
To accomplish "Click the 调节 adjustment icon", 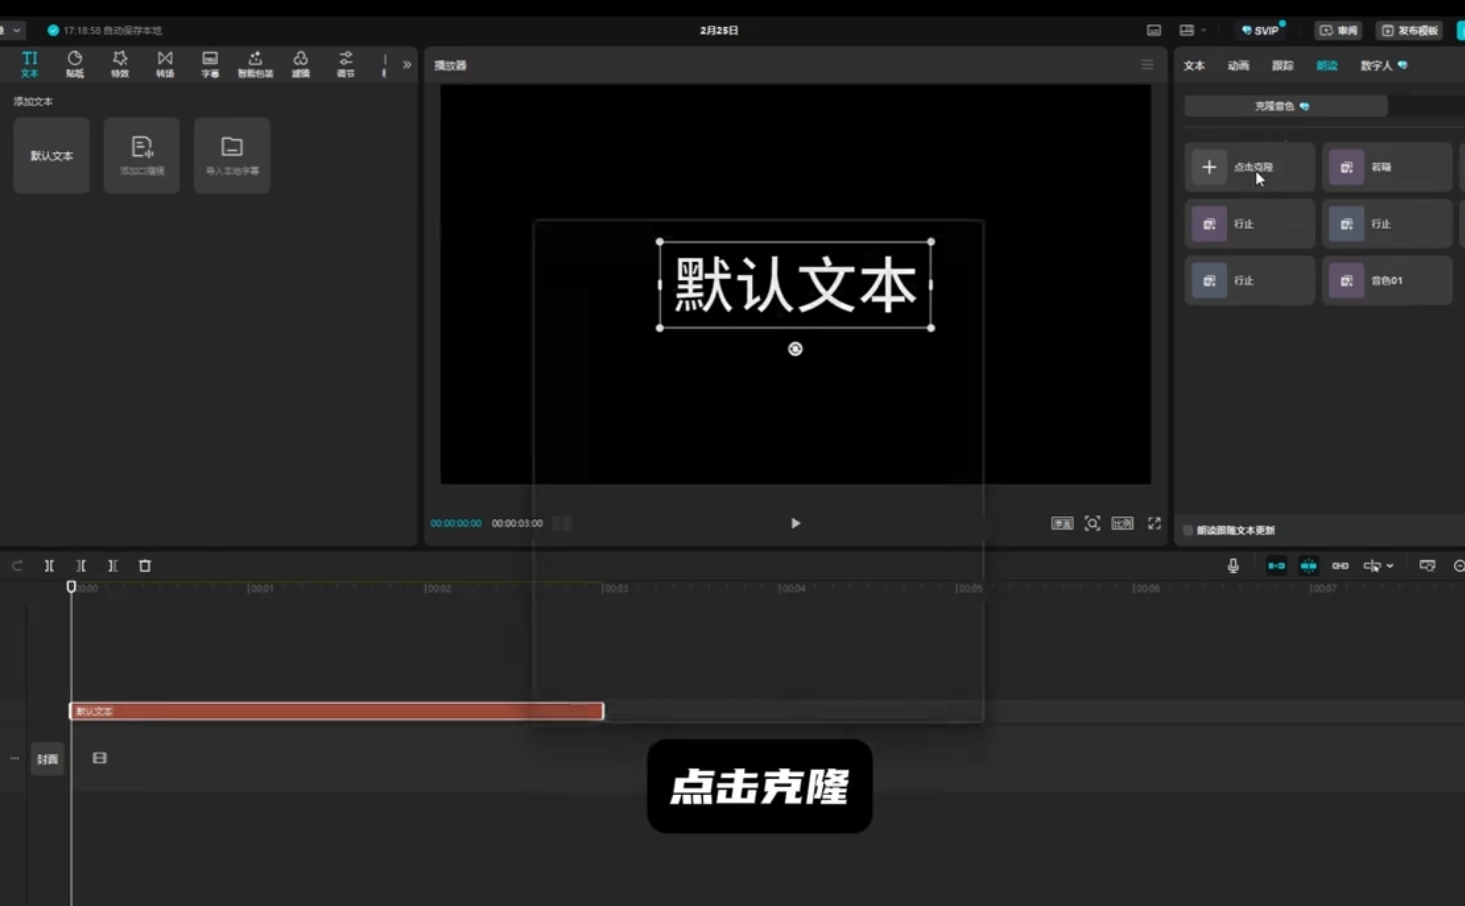I will pos(345,64).
